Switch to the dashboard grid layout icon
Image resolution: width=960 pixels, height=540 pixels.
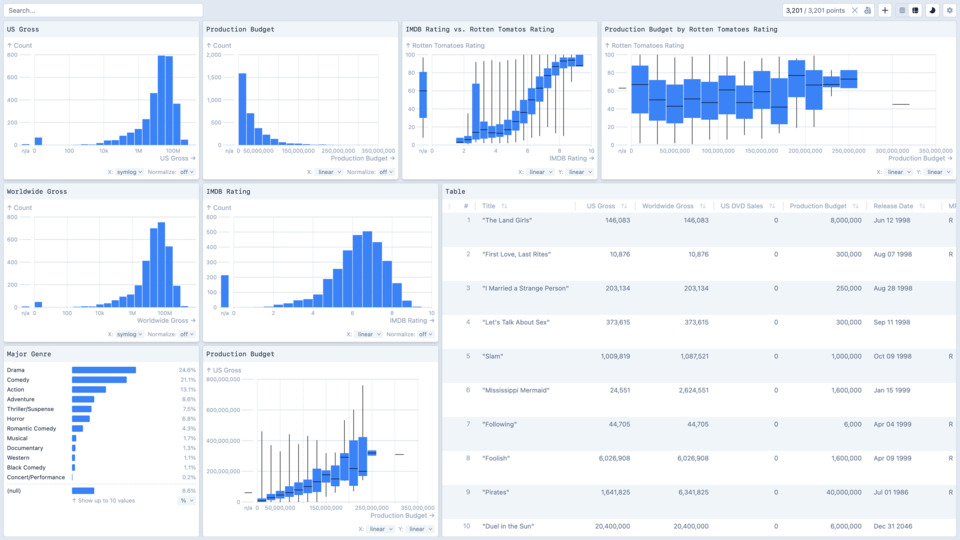[x=915, y=10]
